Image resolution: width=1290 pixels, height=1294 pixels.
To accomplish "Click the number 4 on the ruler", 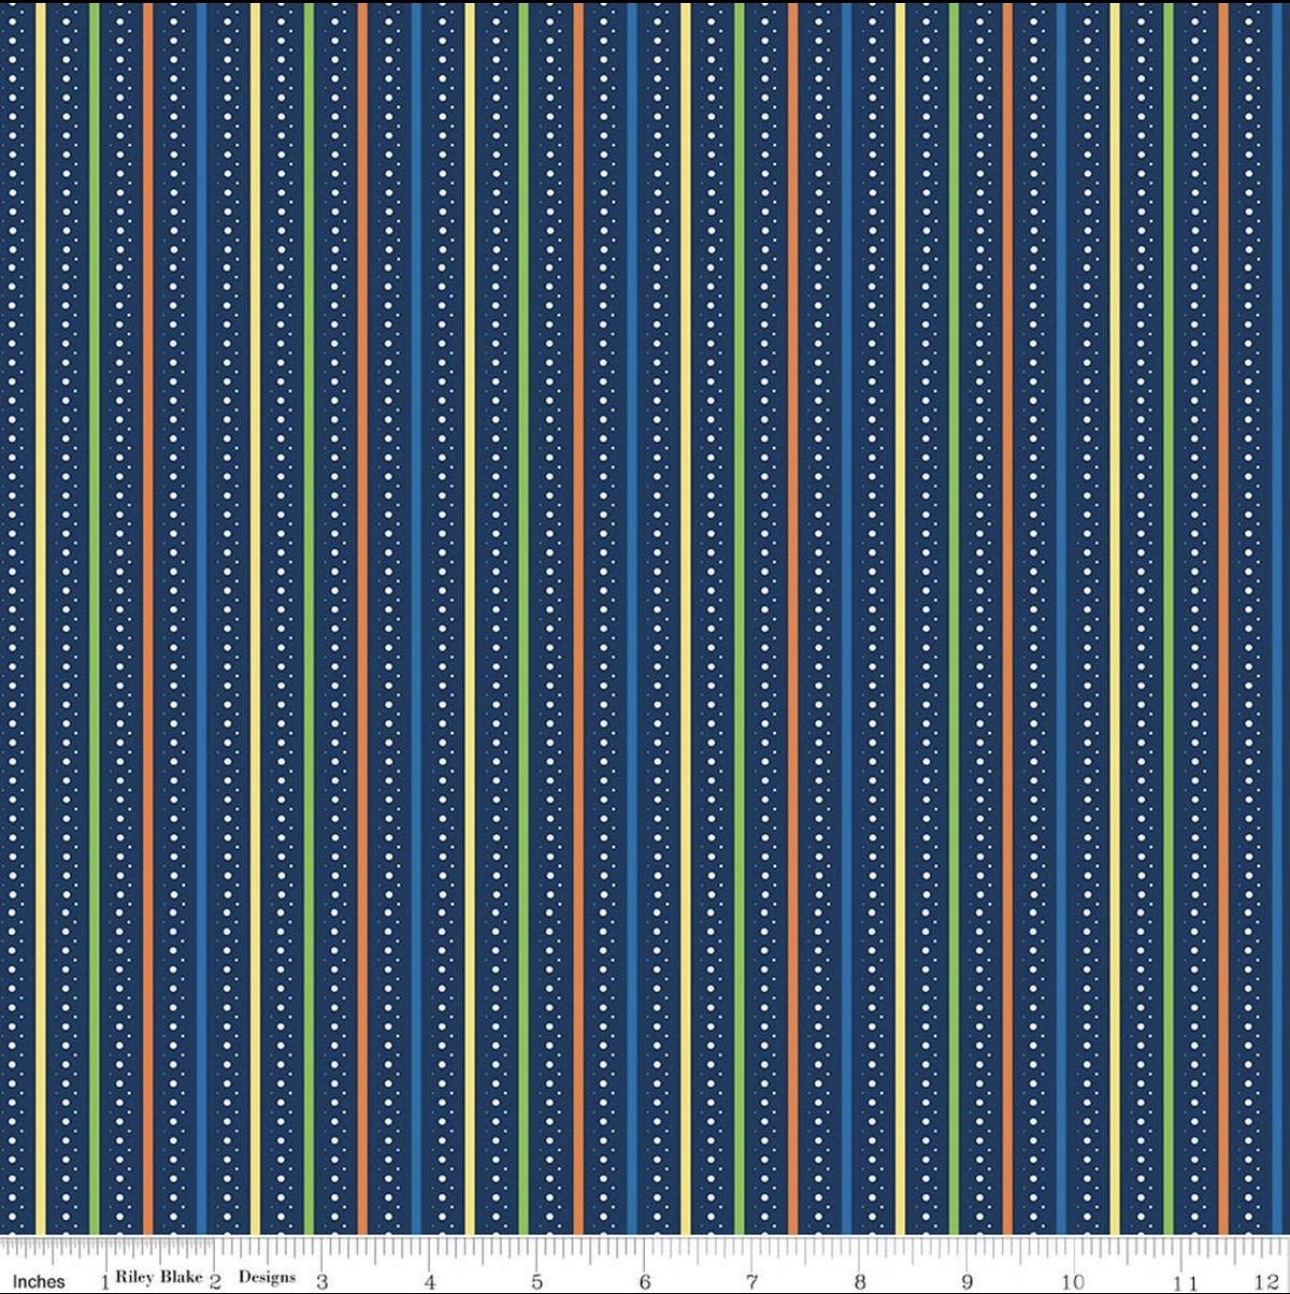I will tap(430, 1281).
